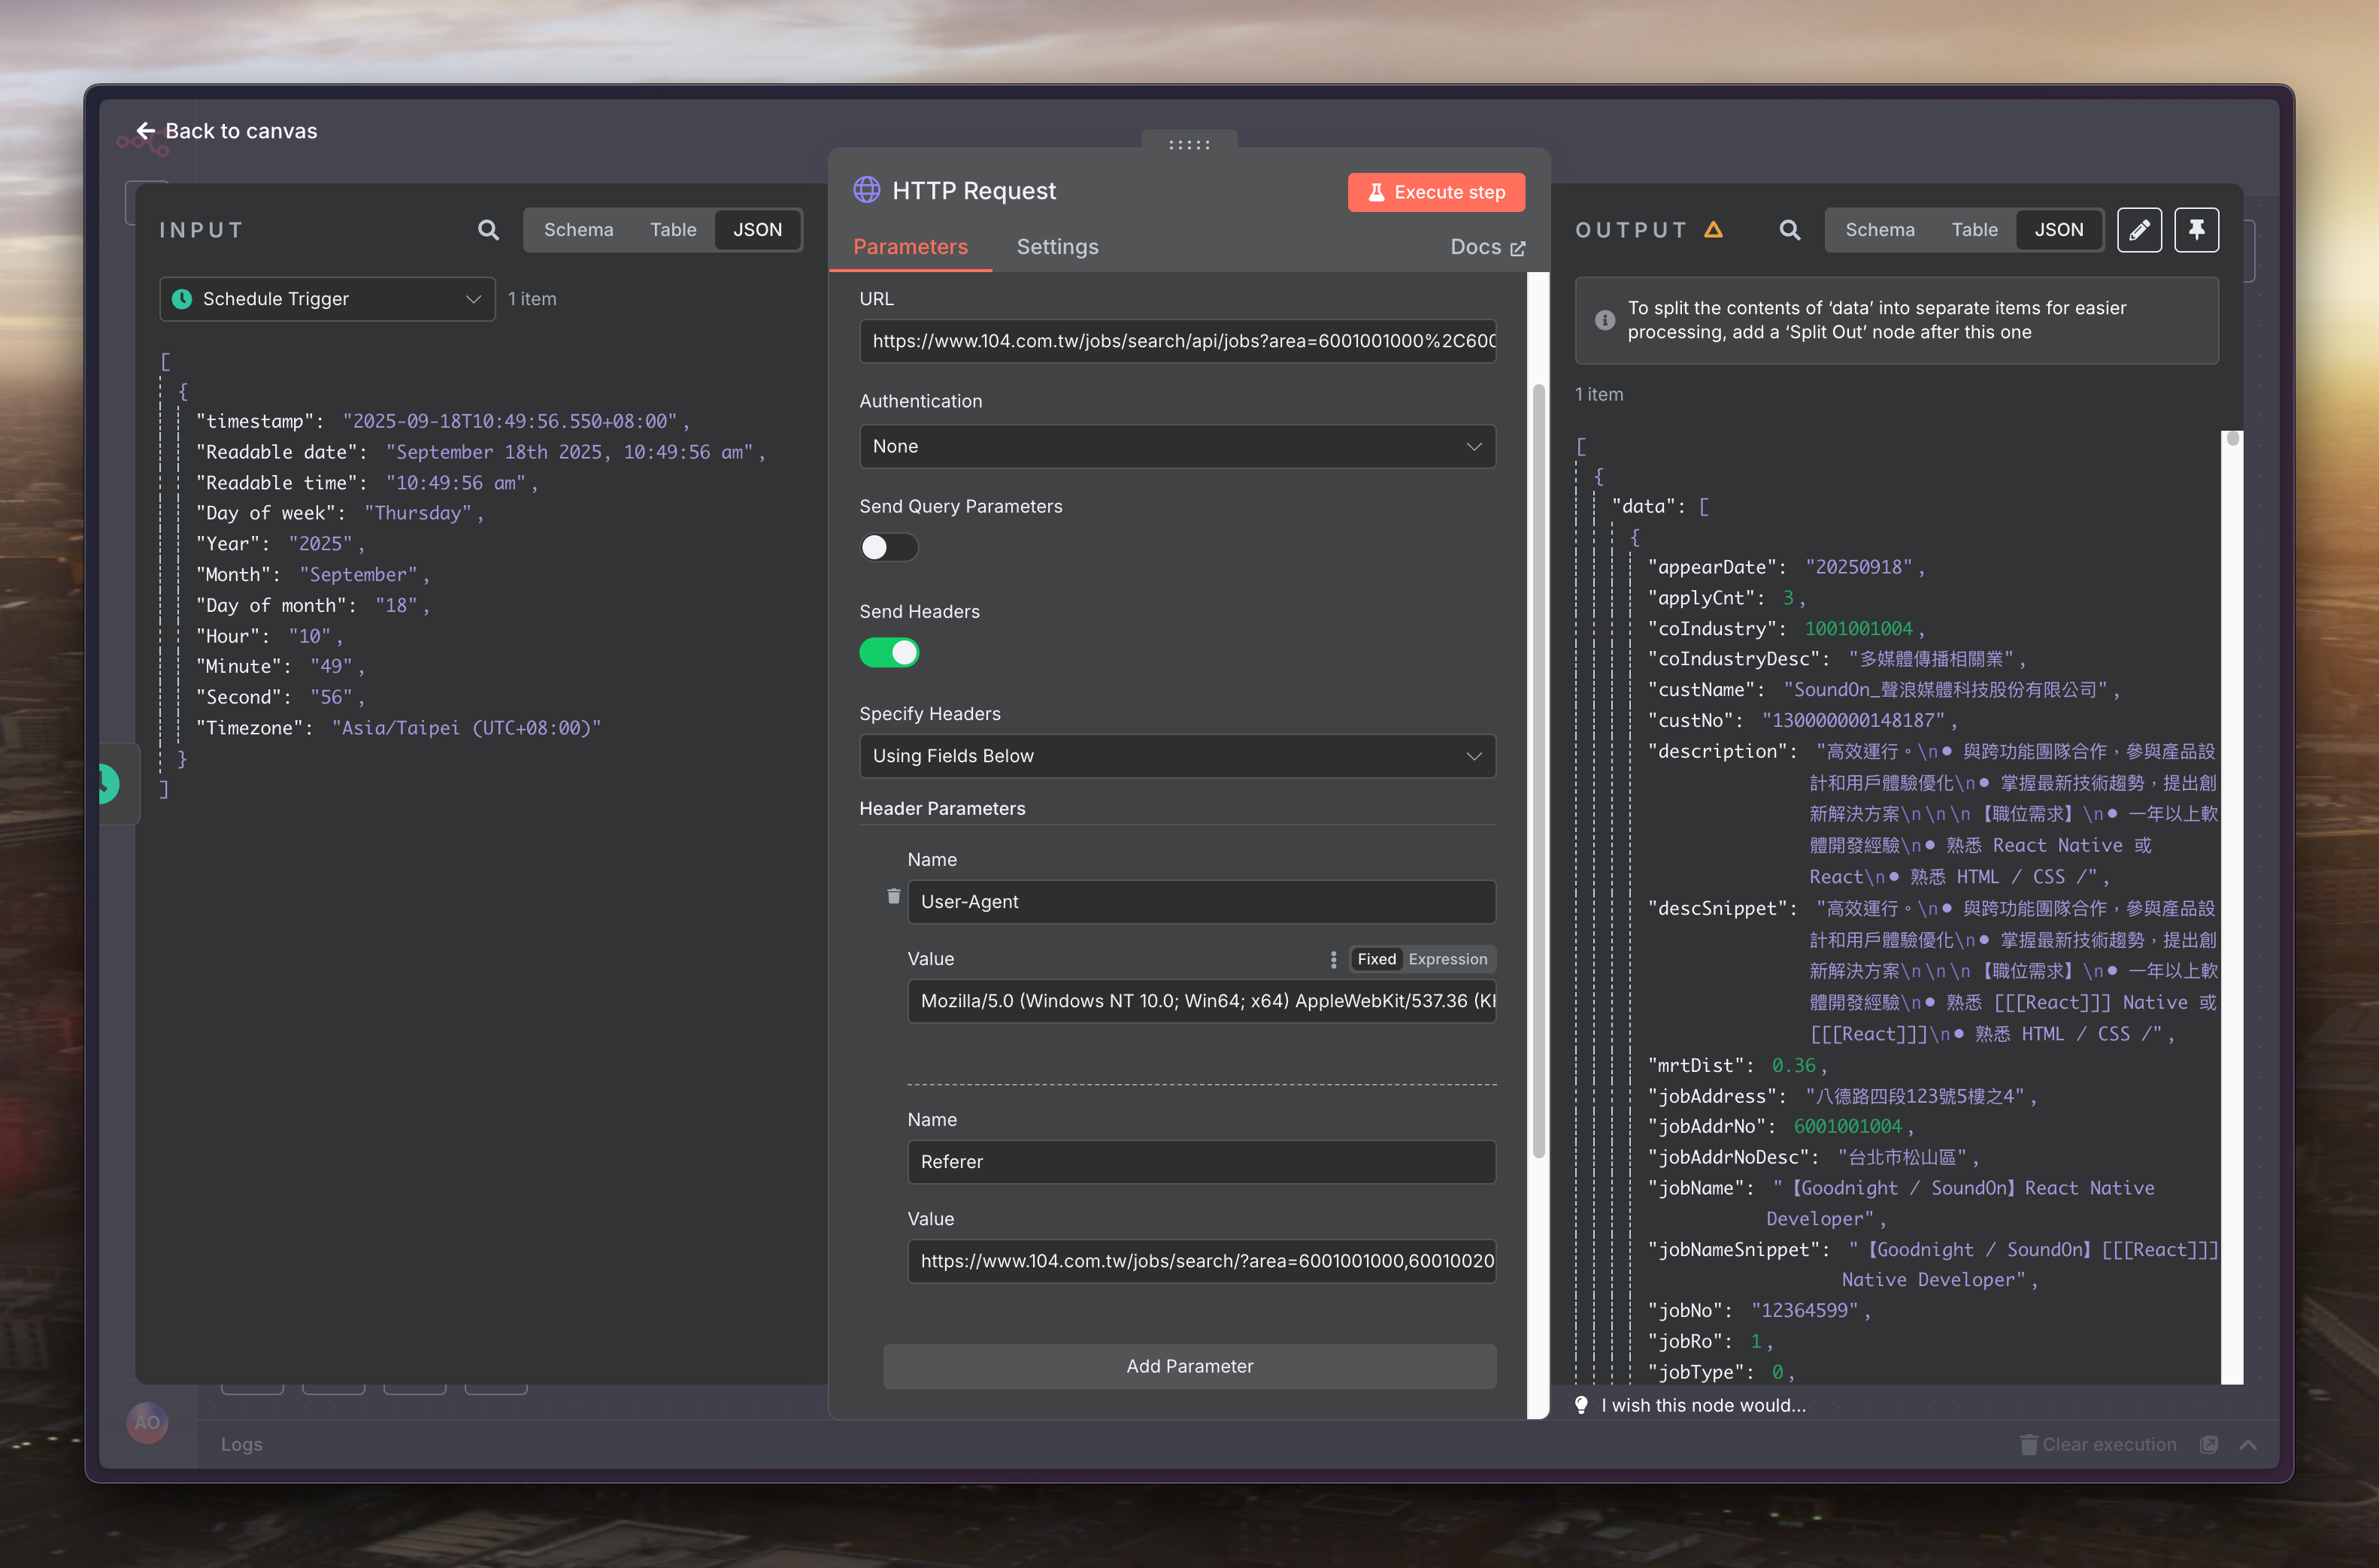Click the output warning triangle icon
This screenshot has height=1568, width=2379.
click(1713, 230)
